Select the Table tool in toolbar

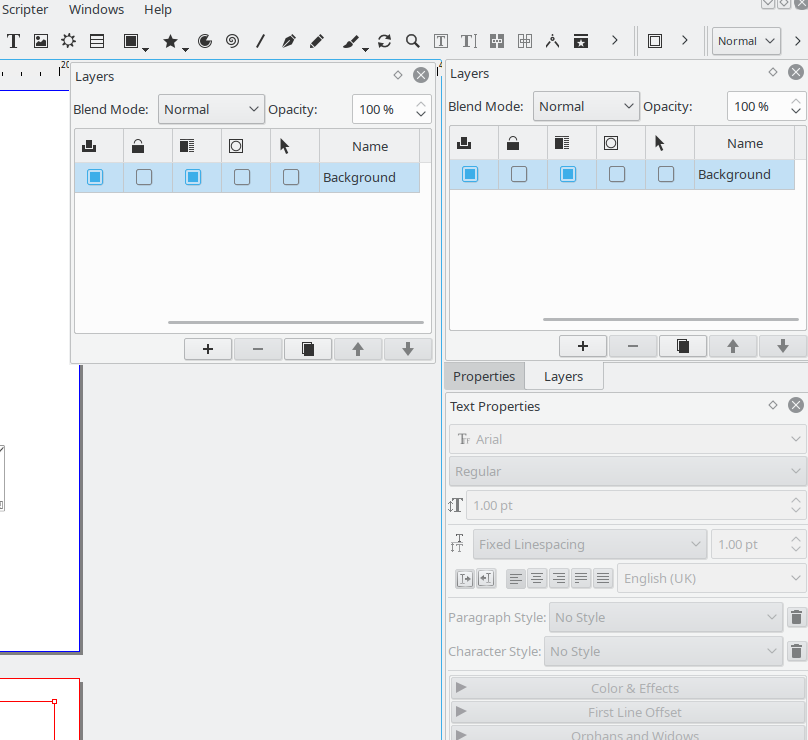pos(97,41)
